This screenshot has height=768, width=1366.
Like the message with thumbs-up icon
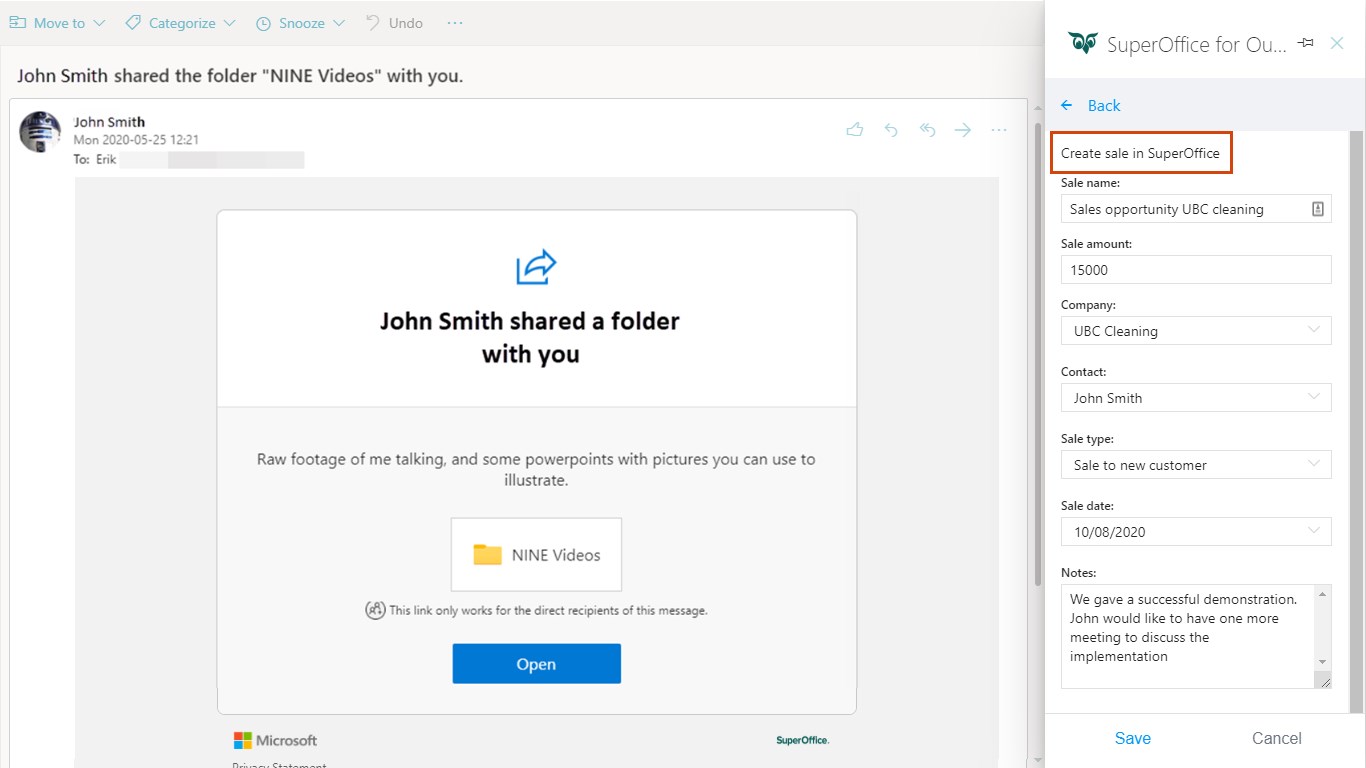tap(855, 130)
